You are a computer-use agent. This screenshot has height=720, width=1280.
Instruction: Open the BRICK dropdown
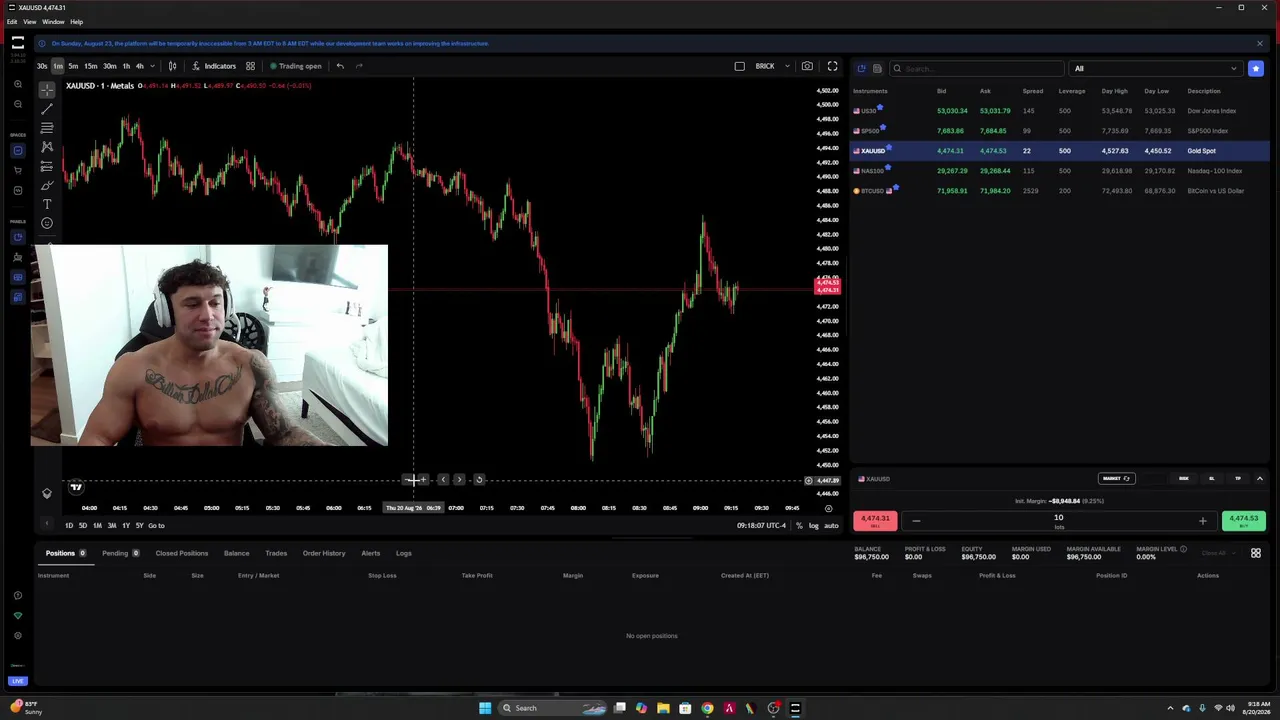pyautogui.click(x=772, y=66)
